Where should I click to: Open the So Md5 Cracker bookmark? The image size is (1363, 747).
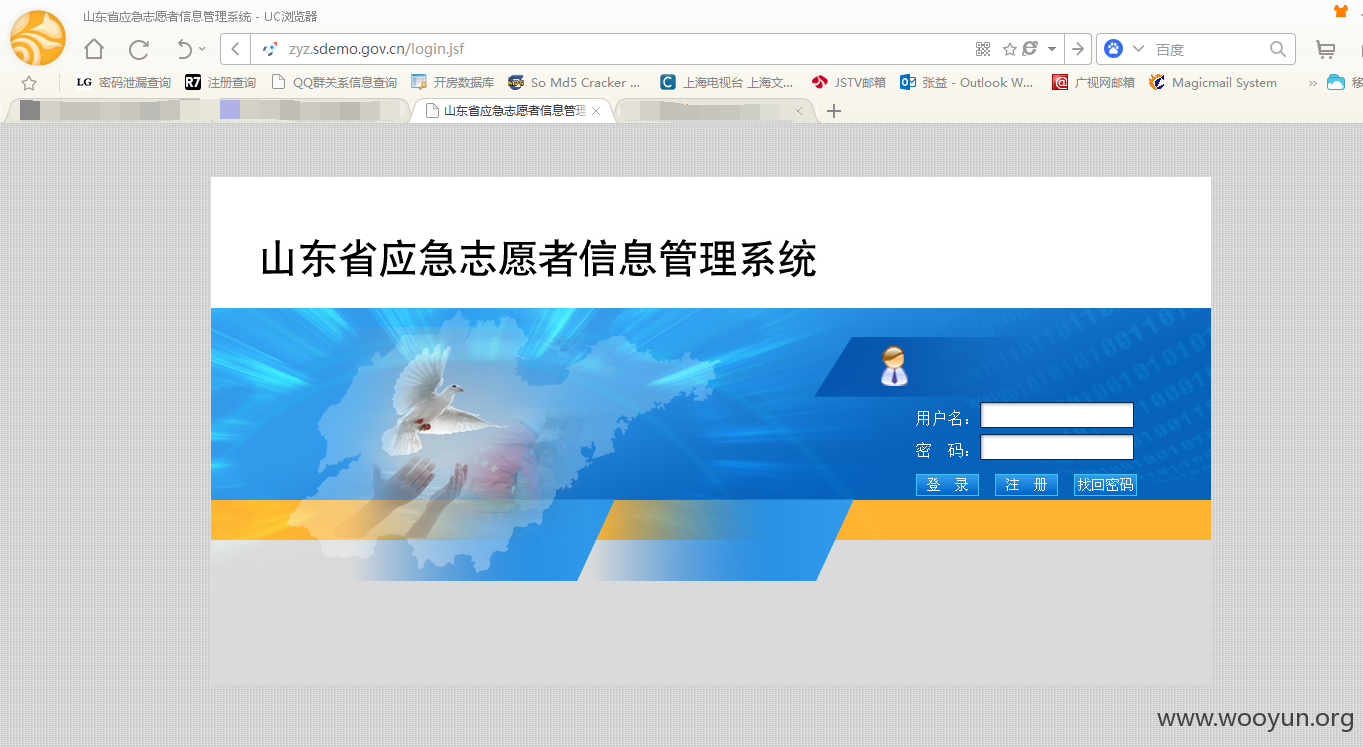click(574, 83)
